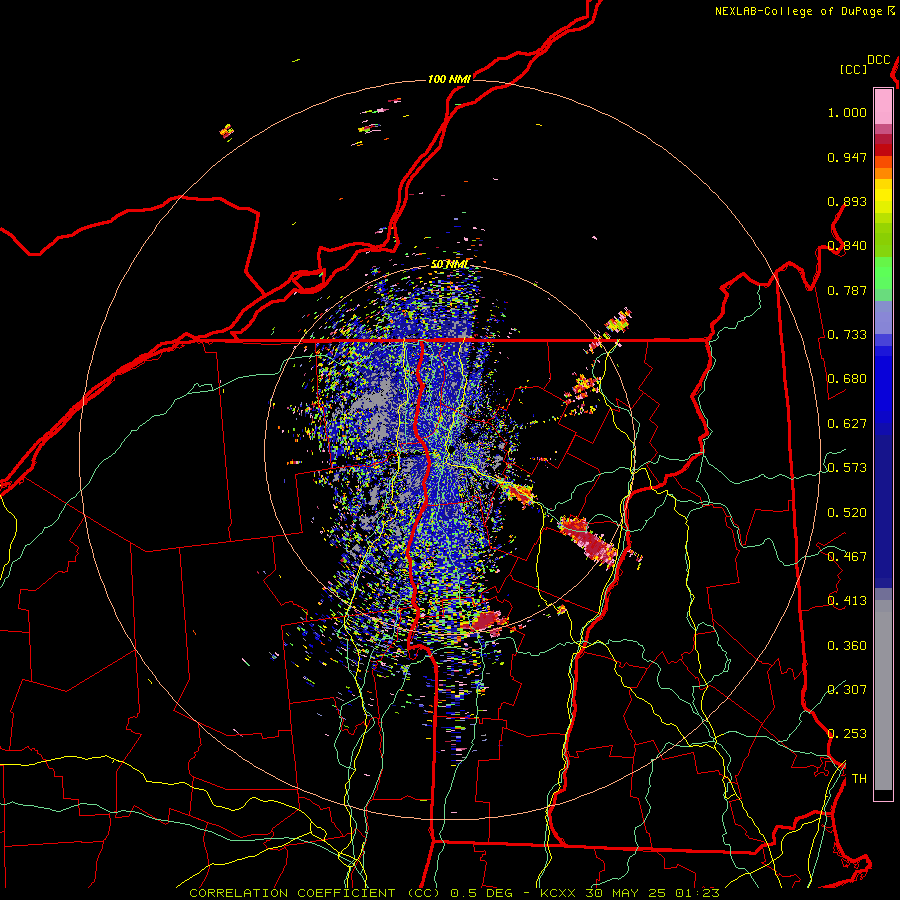Click the 100 NMI range ring label
Viewport: 900px width, 900px height.
tap(449, 79)
